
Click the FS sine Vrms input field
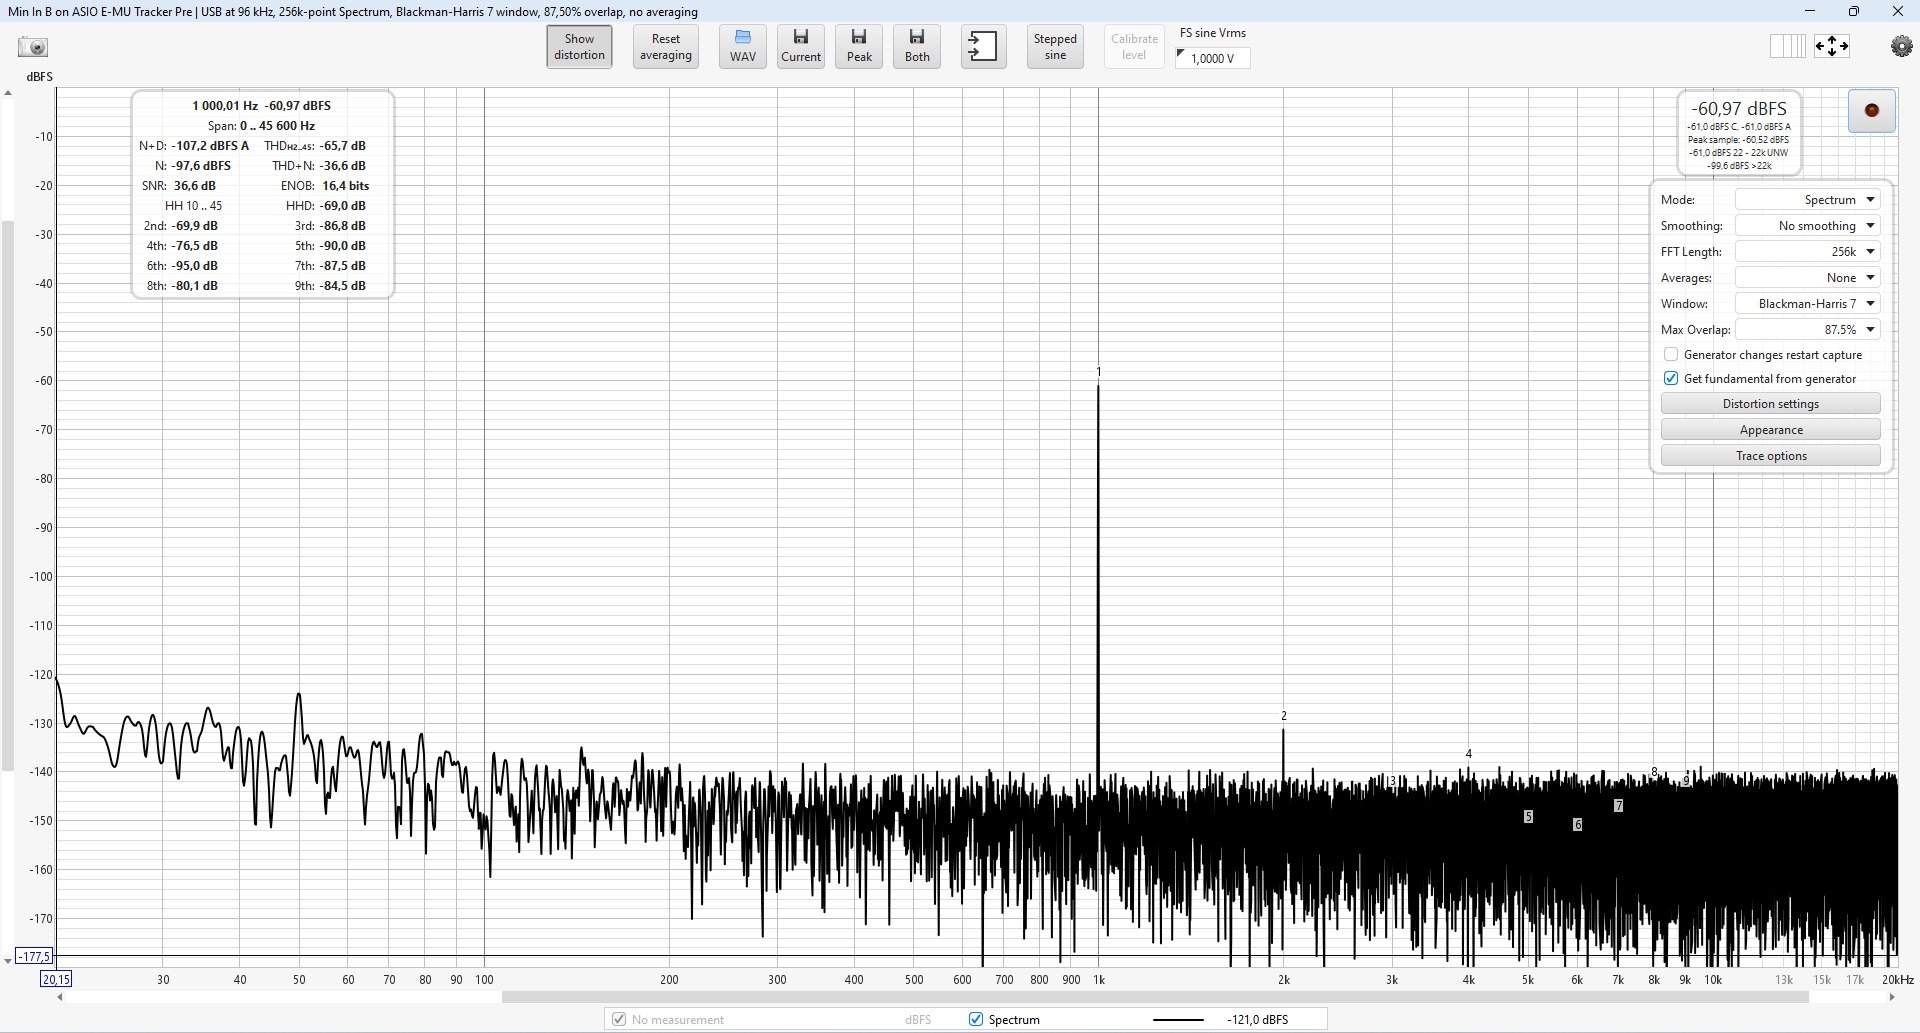(x=1213, y=58)
